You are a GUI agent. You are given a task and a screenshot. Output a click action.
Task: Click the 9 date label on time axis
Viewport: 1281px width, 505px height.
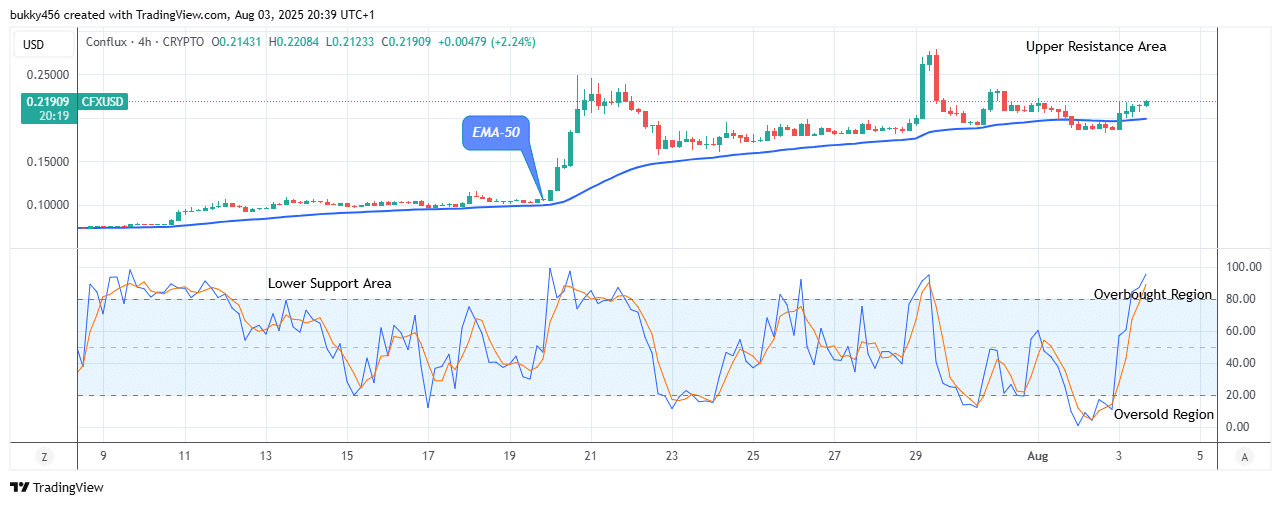pos(103,456)
